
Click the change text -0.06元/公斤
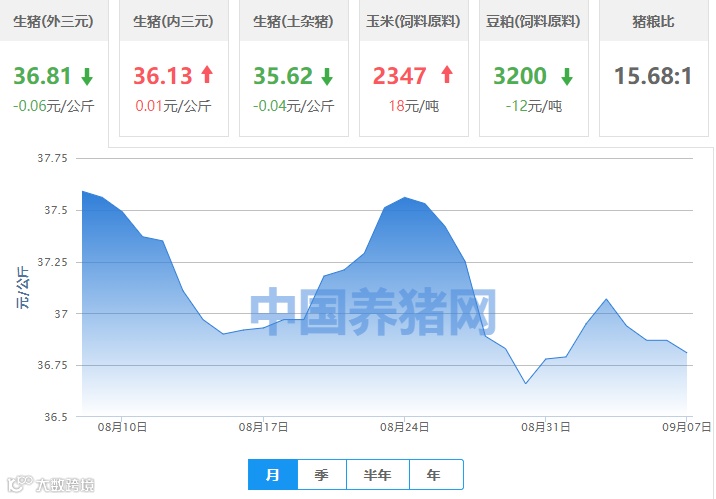[53, 106]
